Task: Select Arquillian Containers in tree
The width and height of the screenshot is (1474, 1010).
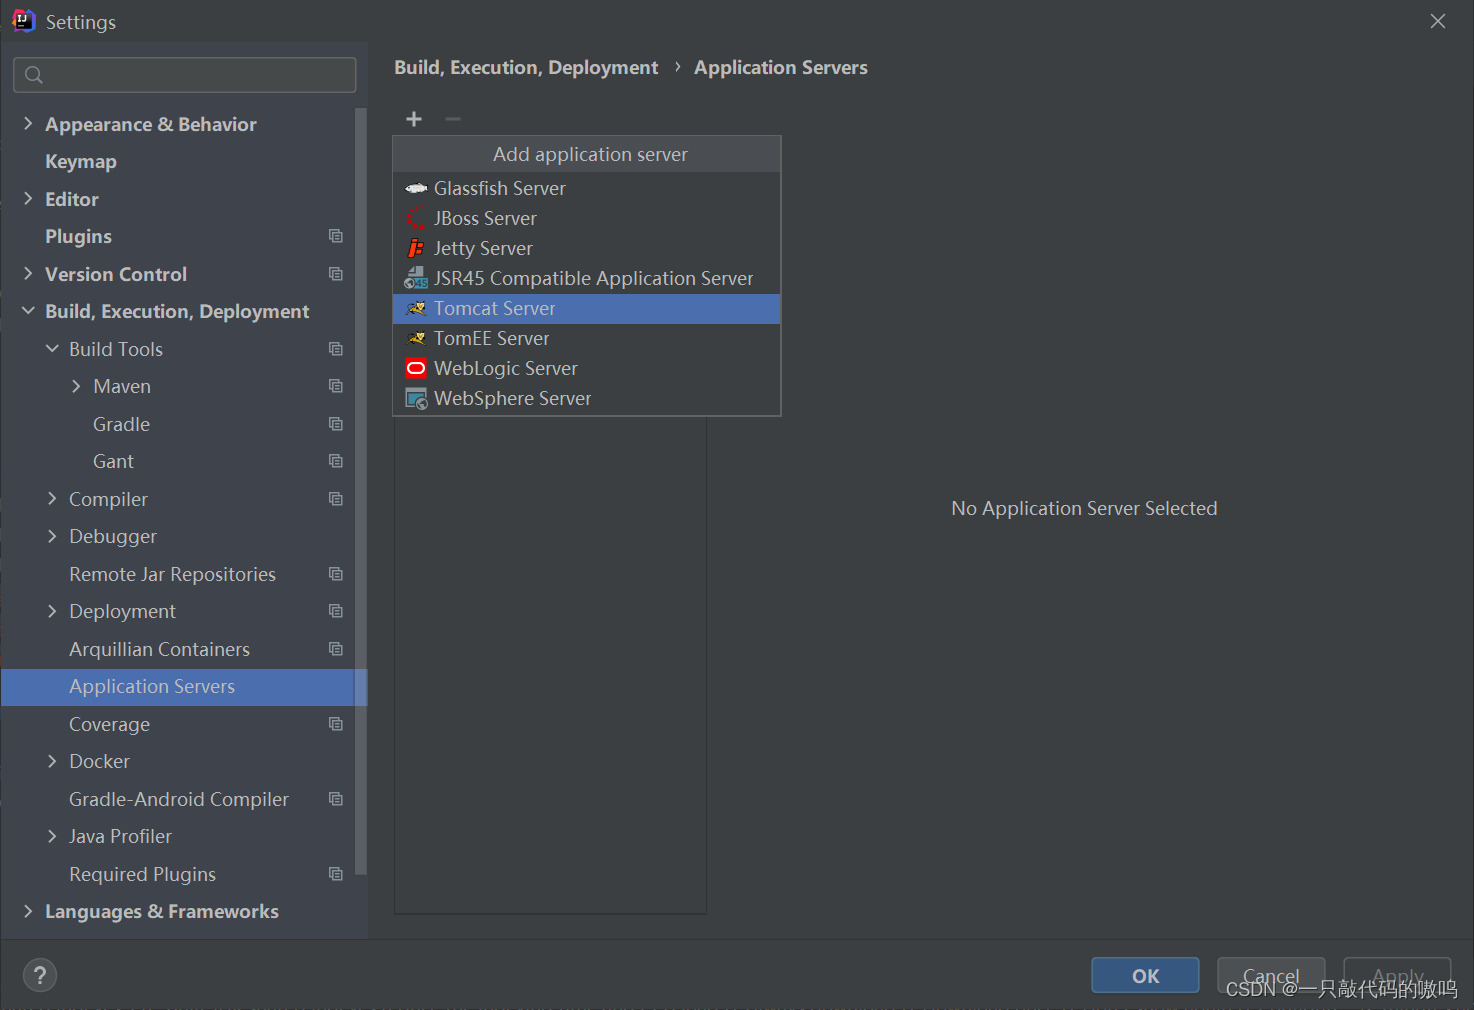Action: [159, 649]
